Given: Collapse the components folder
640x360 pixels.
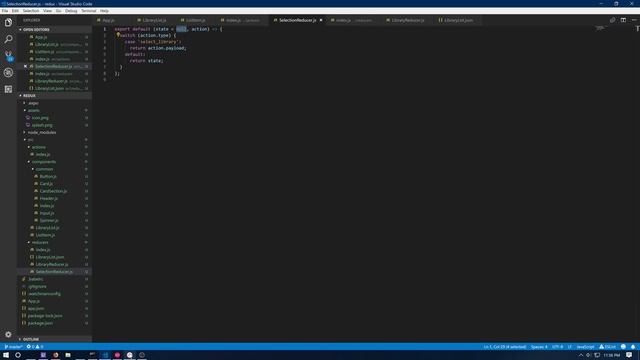Looking at the screenshot, I should coord(43,162).
